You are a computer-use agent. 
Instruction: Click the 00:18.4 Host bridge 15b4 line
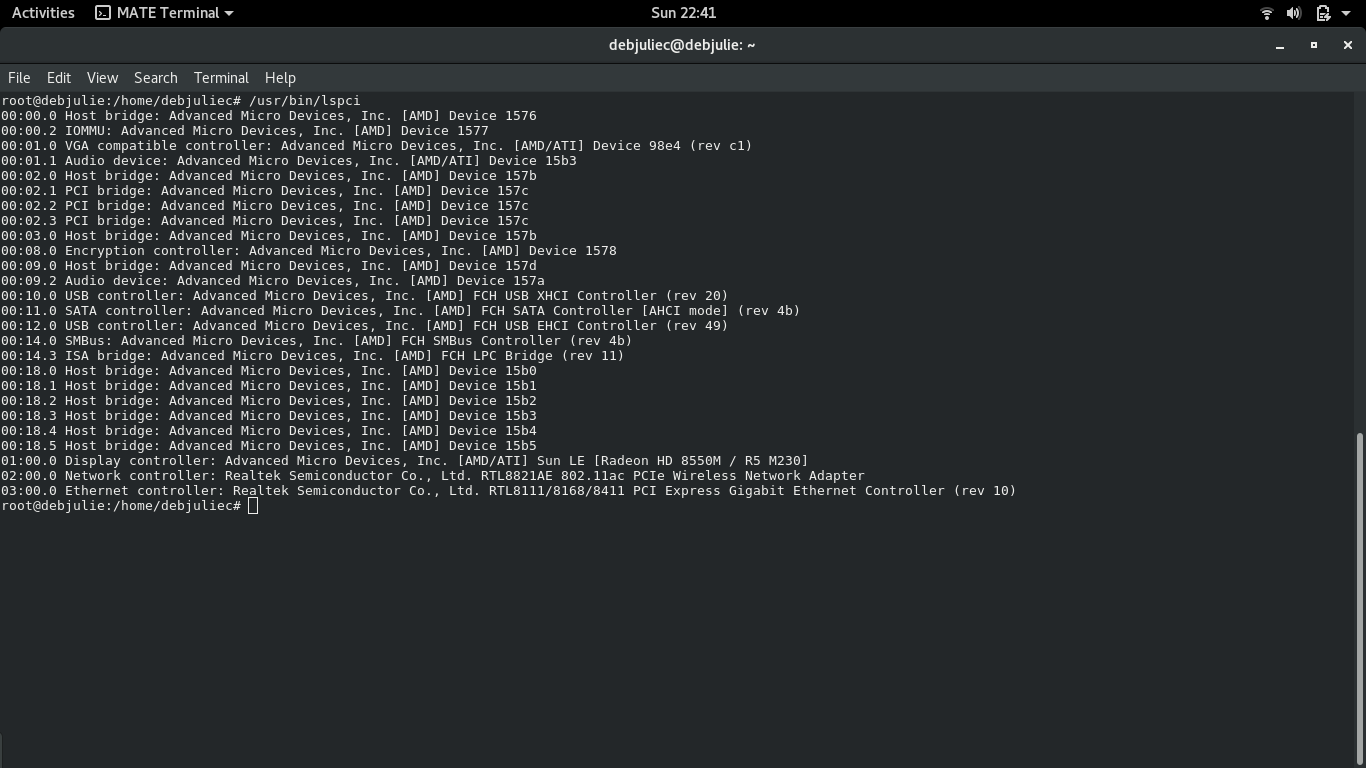(269, 431)
